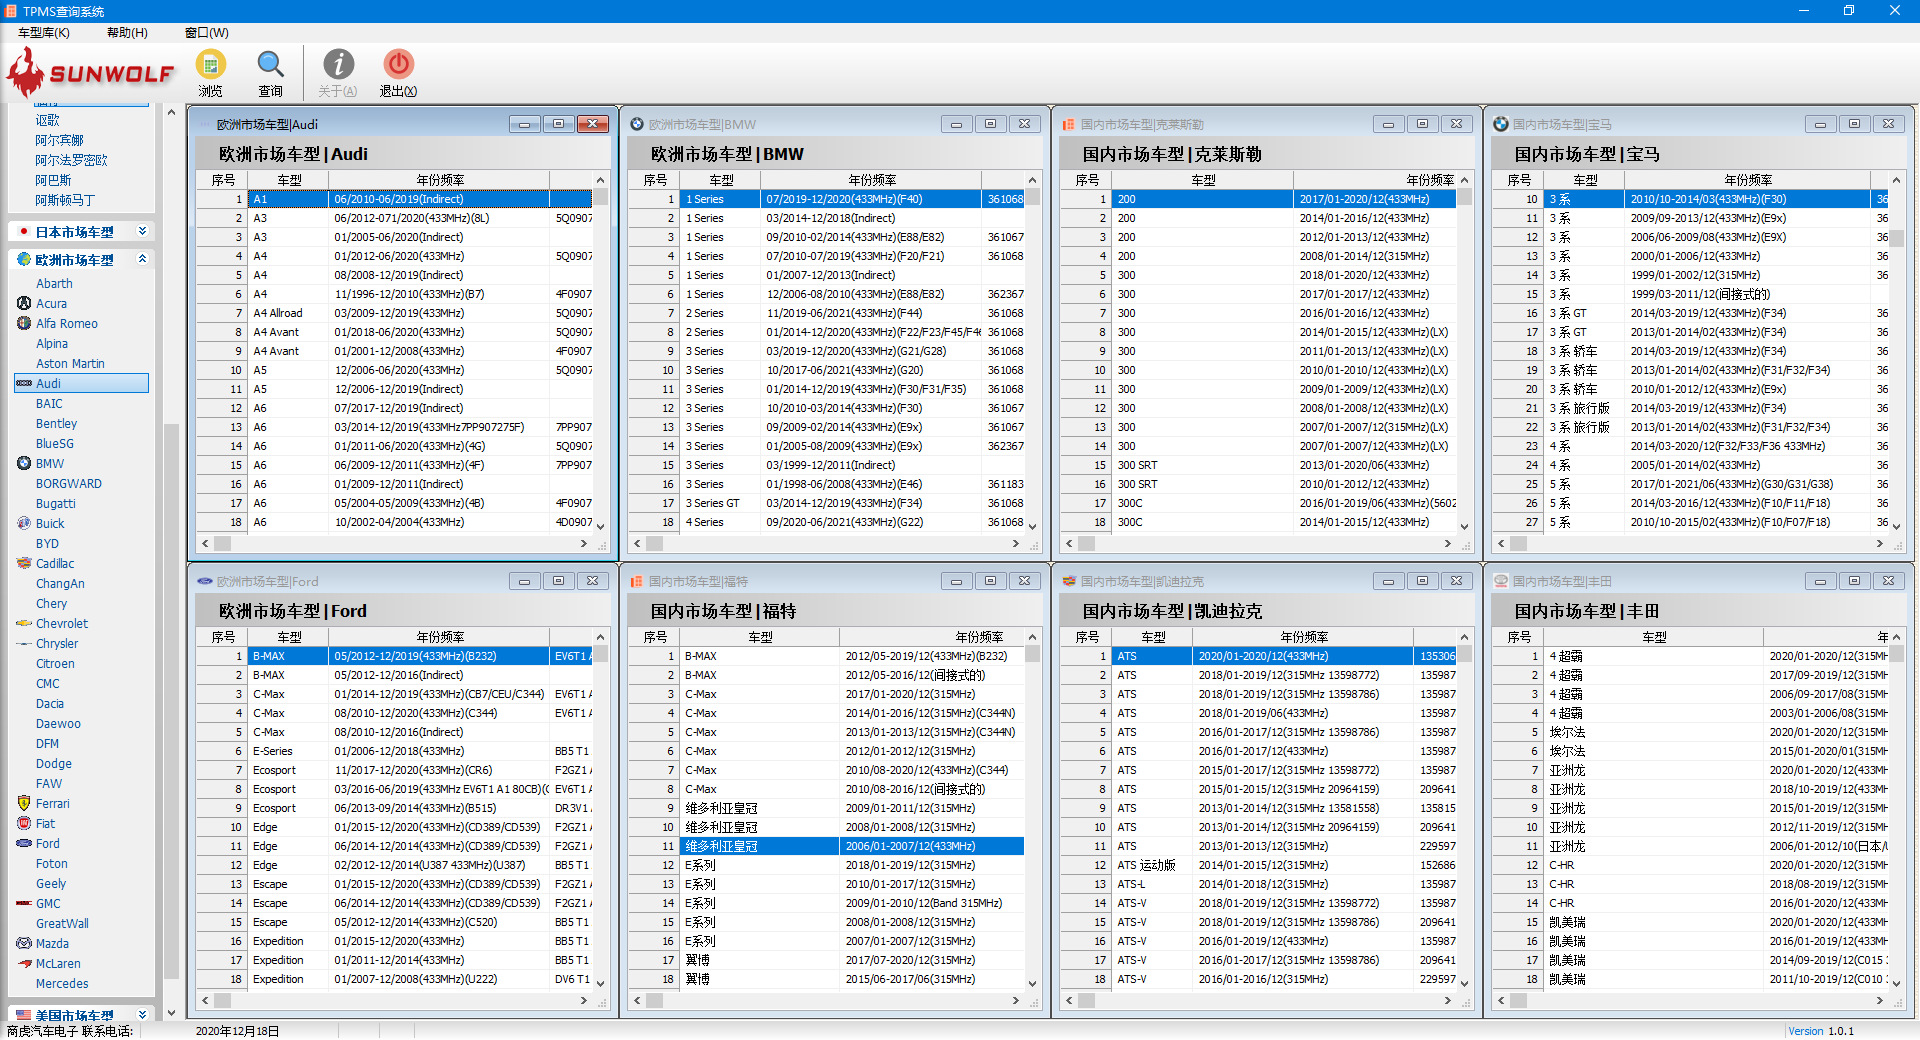Select the ATS 运动版 row in 凯迪拉克 window
The image size is (1920, 1040).
coord(1259,865)
